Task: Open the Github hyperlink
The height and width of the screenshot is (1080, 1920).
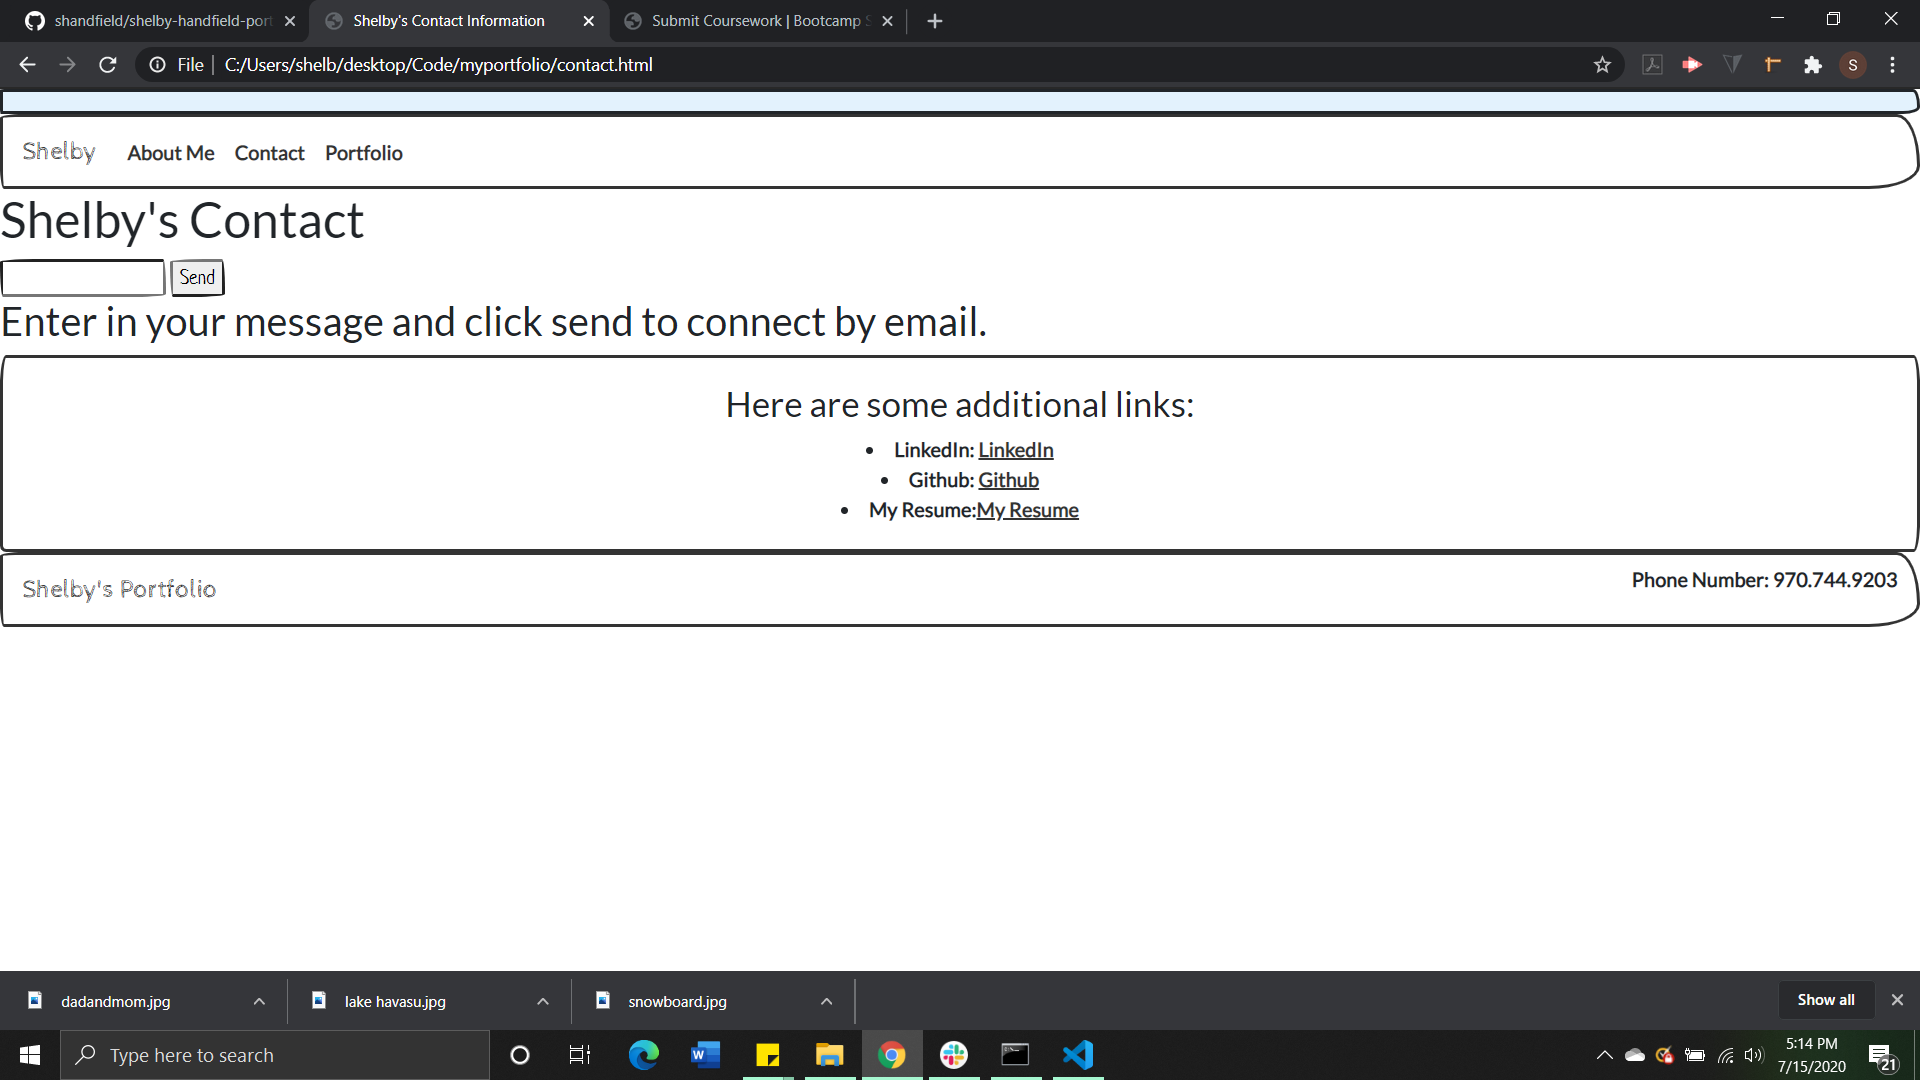Action: [1008, 480]
